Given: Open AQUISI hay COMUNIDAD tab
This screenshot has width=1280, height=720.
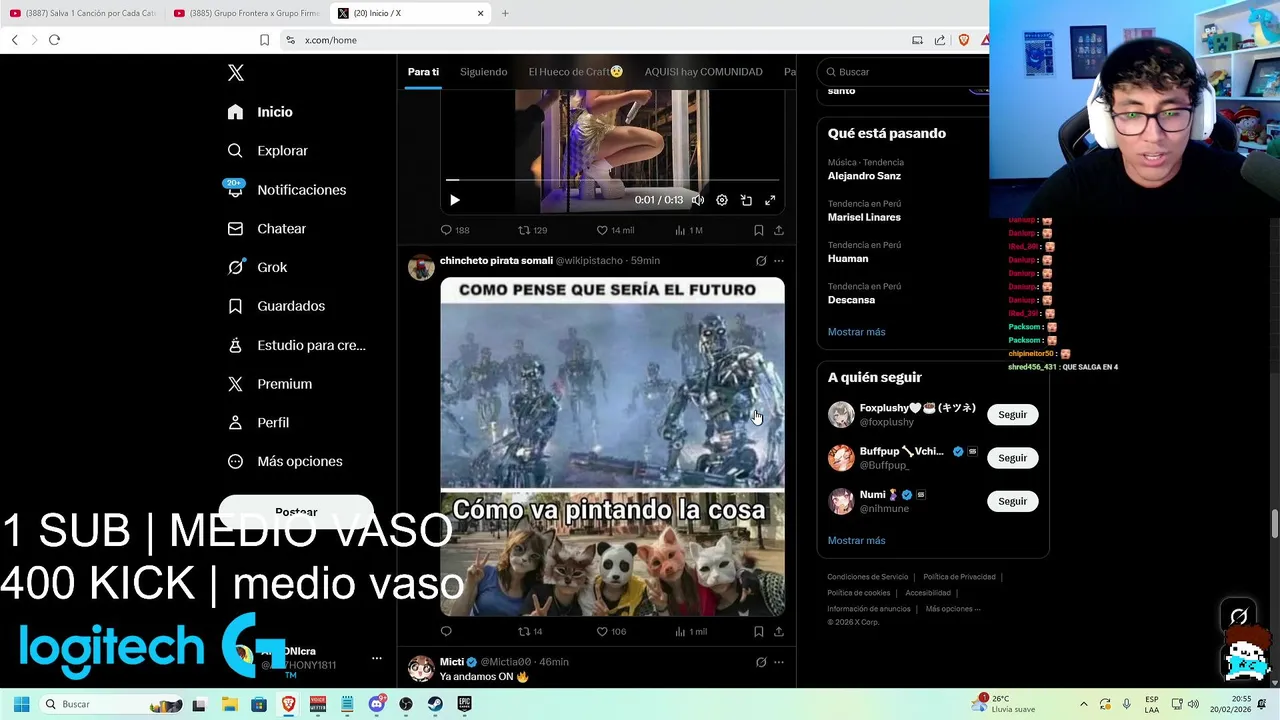Looking at the screenshot, I should [703, 72].
